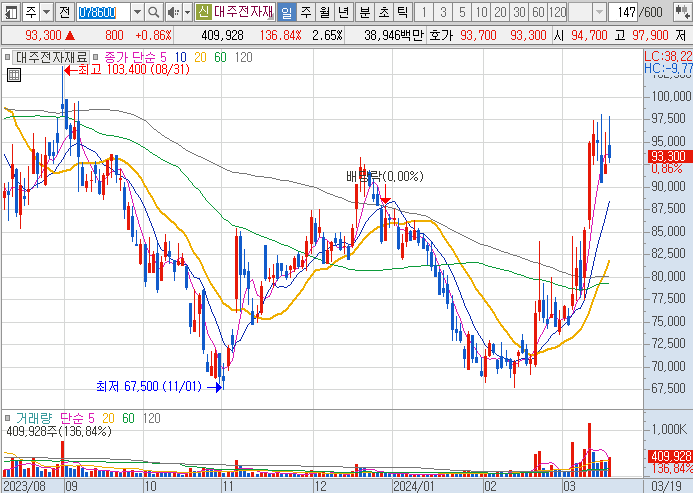Click the 38,946백만 trading value text
The width and height of the screenshot is (693, 493).
(394, 35)
